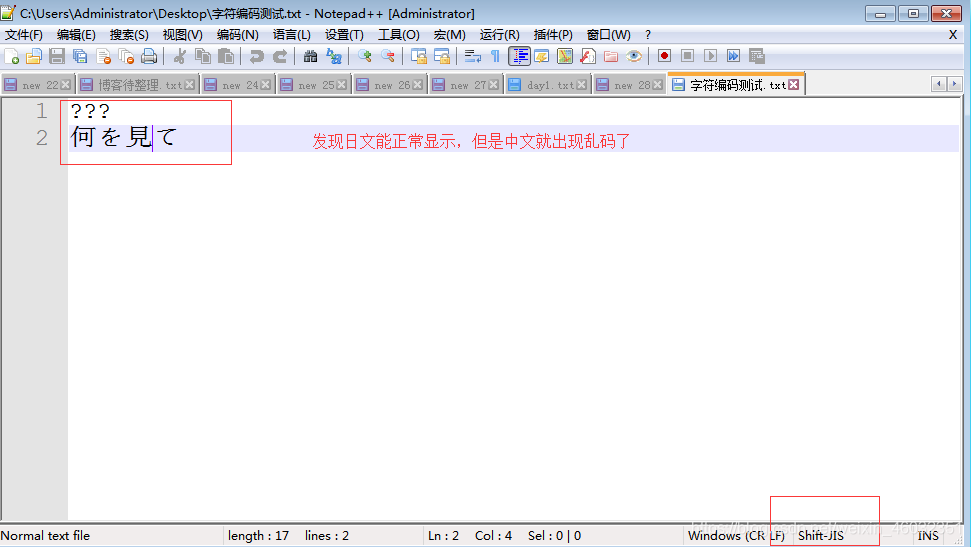Screen dimensions: 971x547
Task: Open the 搜索(S) menu
Action: coord(129,35)
